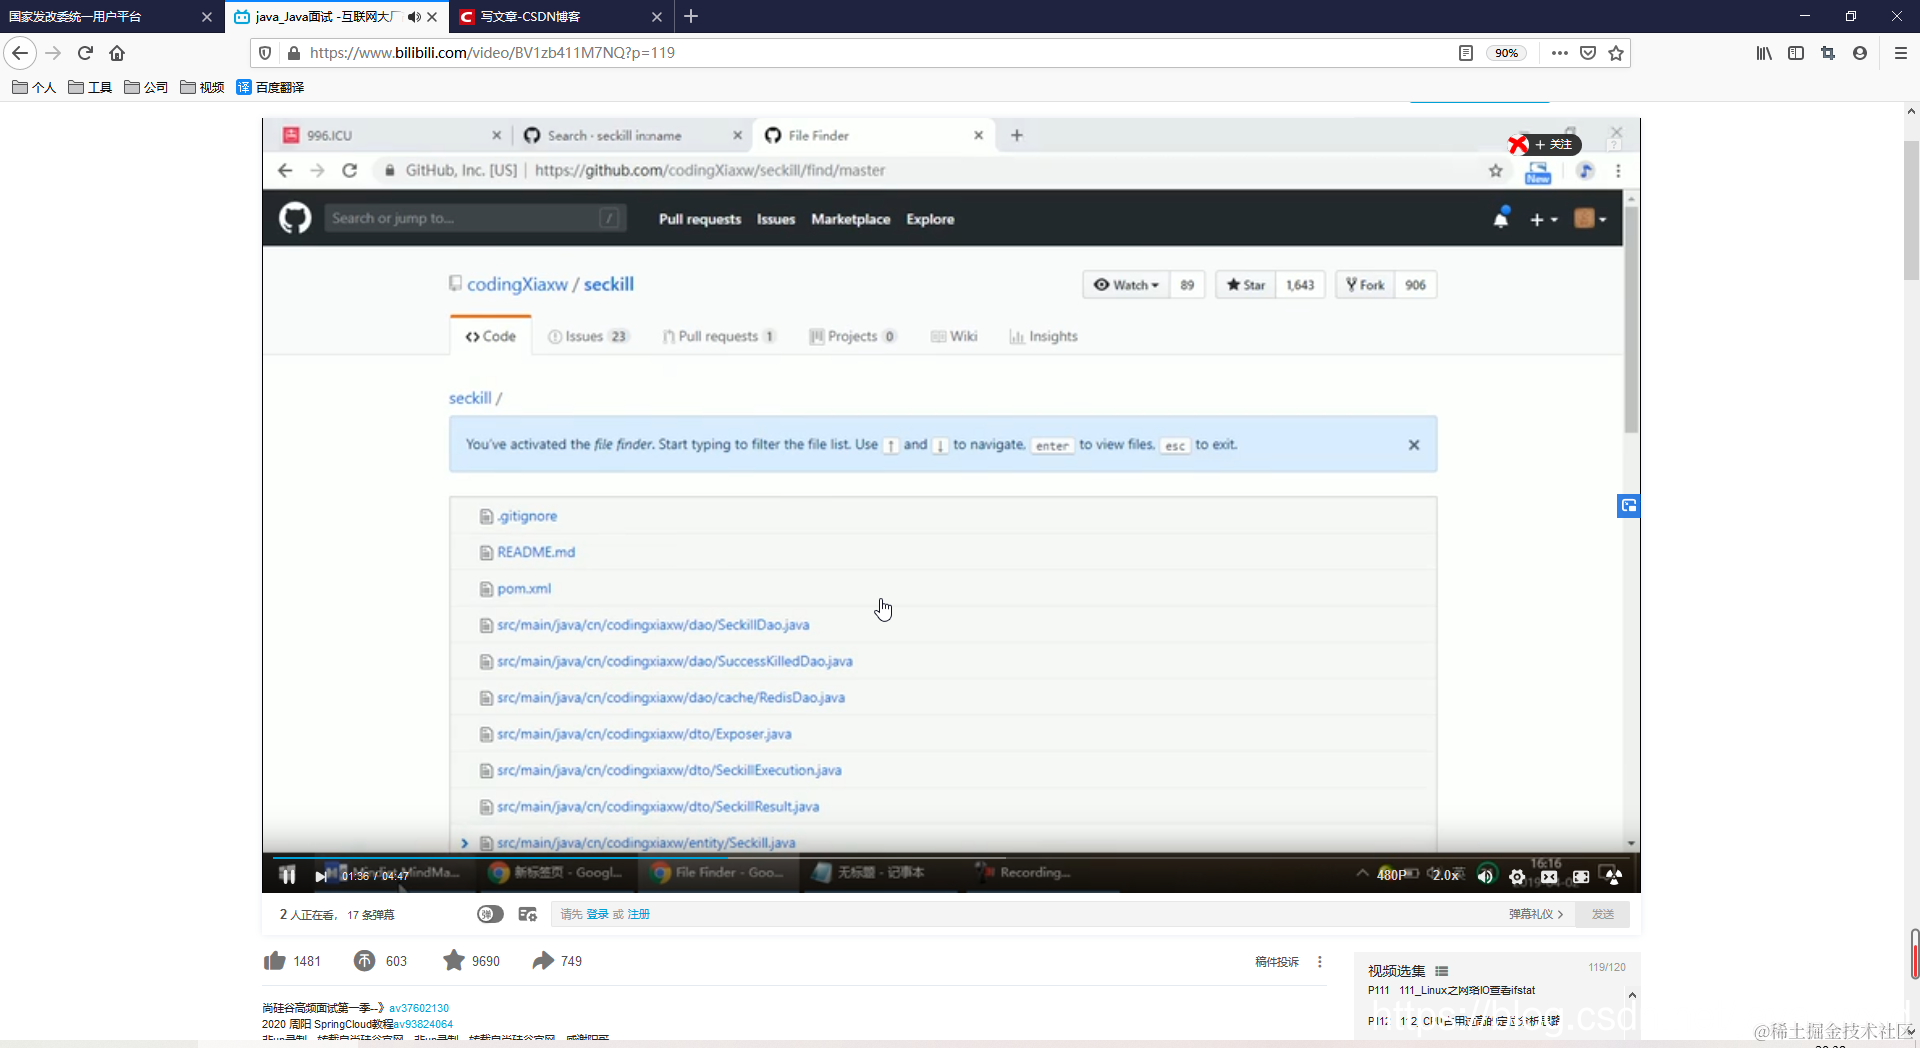Click the 发送 send button

[x=1603, y=914]
